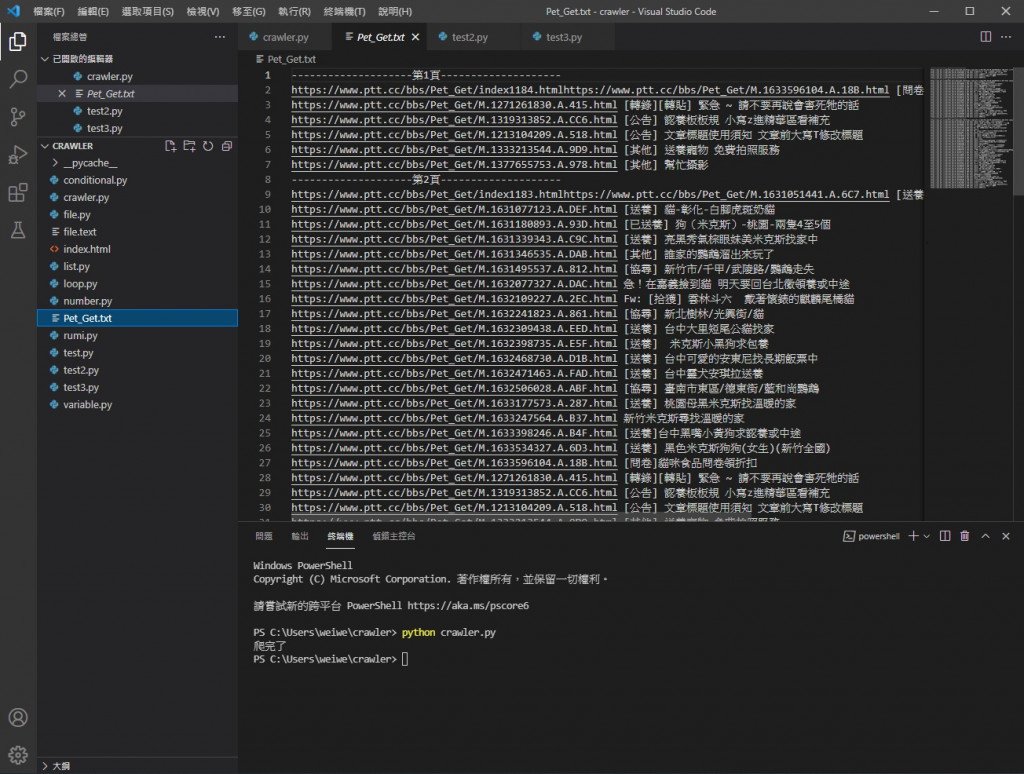Open explorer panel more actions menu

220,37
